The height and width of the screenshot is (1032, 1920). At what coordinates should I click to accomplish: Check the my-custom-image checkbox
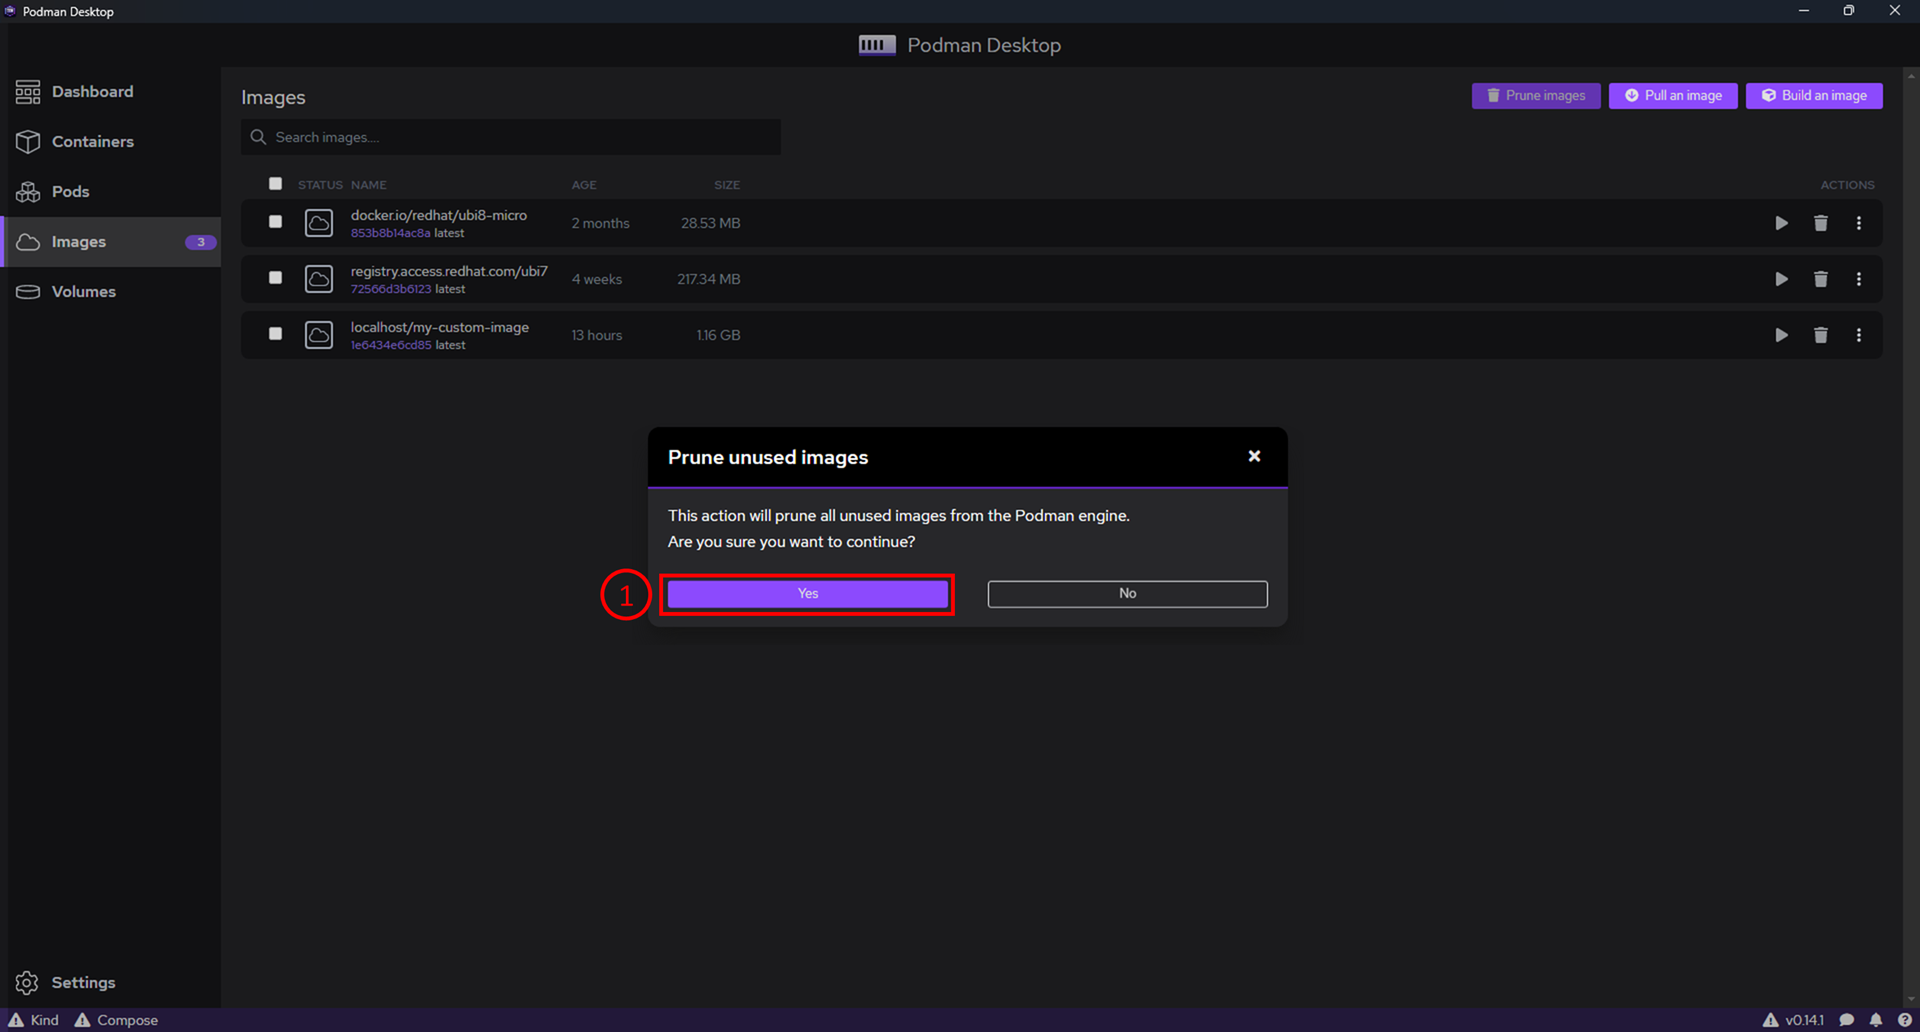pos(275,334)
